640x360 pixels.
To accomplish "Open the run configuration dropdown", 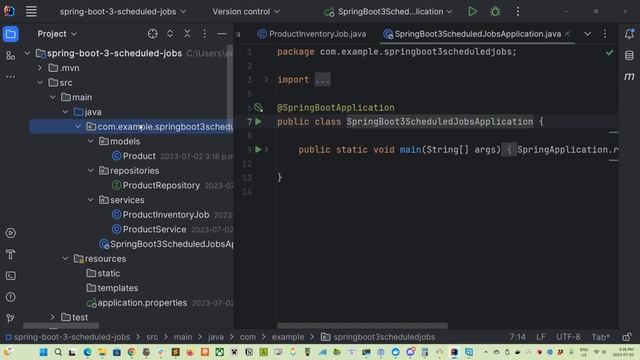I will pos(389,11).
